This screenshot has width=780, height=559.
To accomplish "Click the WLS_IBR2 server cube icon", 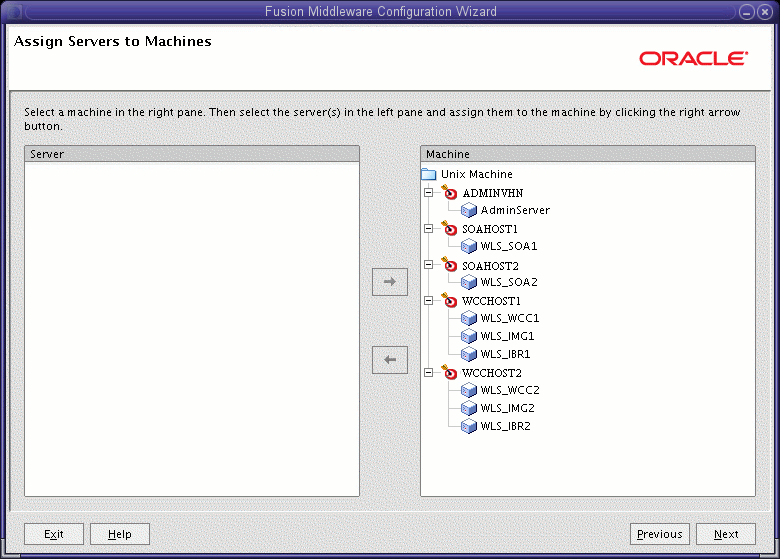I will click(x=469, y=426).
